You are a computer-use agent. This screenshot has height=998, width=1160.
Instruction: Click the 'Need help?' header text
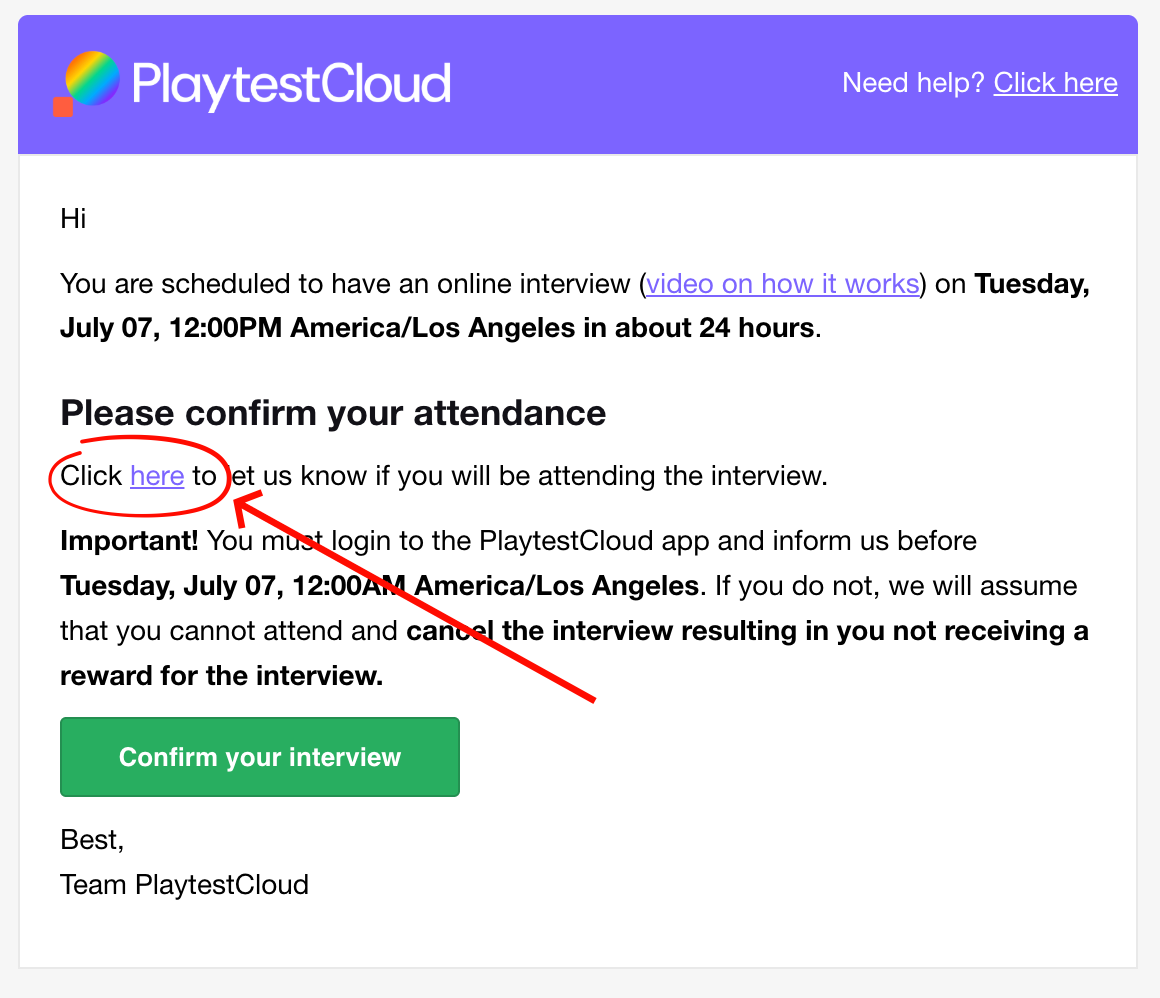click(x=913, y=83)
